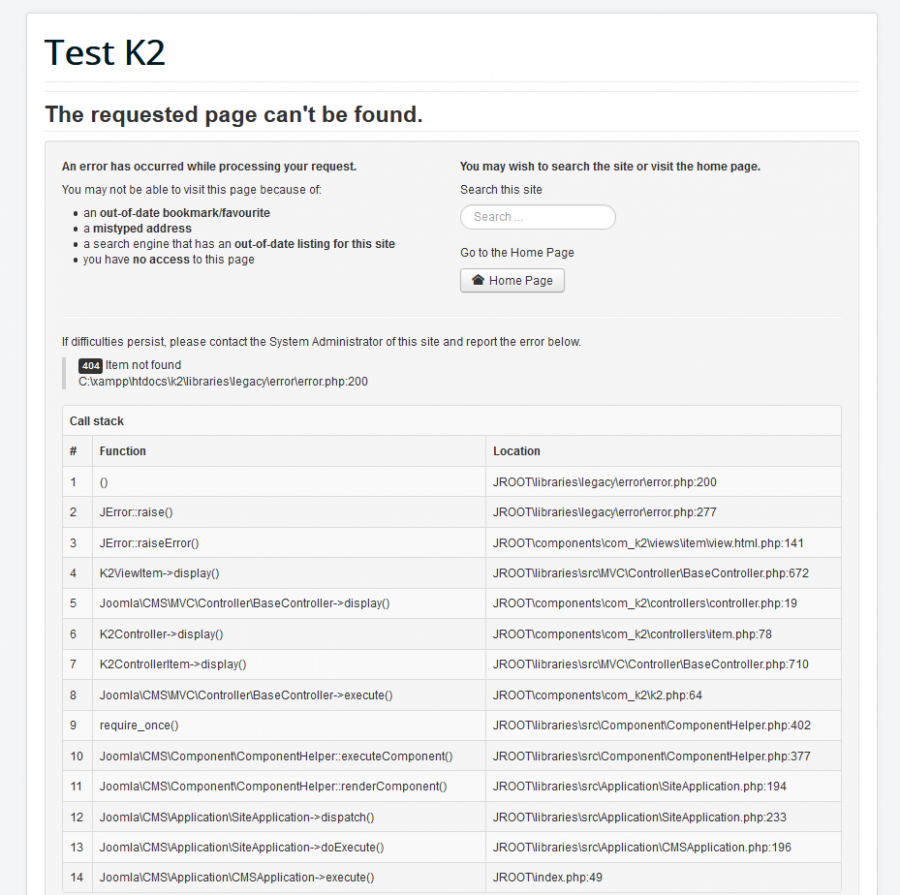The width and height of the screenshot is (900, 895).
Task: Select row 2 JError::raise() function
Action: (136, 512)
